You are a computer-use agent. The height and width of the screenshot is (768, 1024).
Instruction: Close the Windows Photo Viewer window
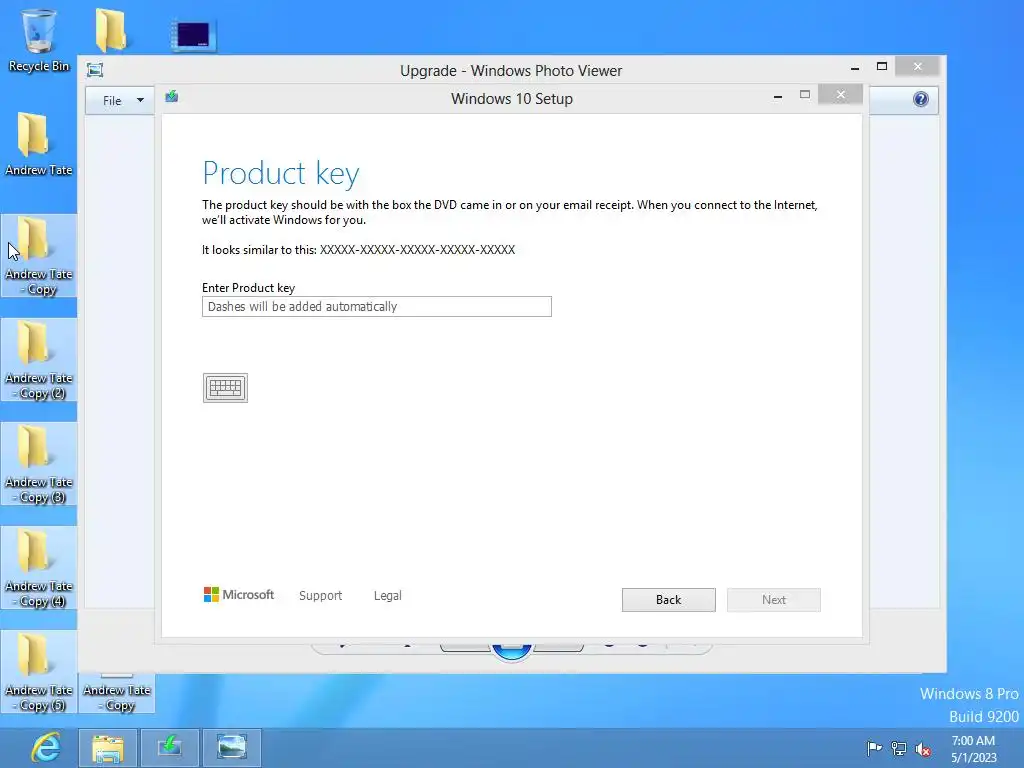pyautogui.click(x=918, y=67)
